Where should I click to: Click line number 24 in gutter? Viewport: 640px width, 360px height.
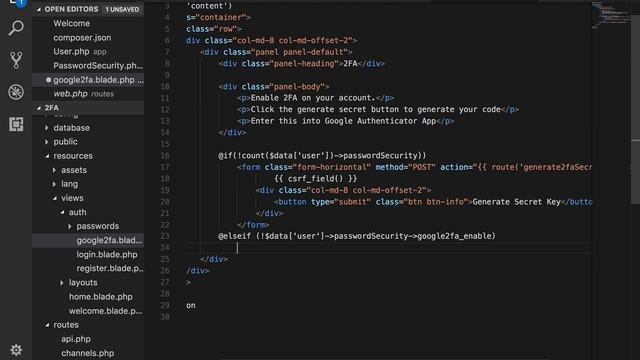point(165,247)
